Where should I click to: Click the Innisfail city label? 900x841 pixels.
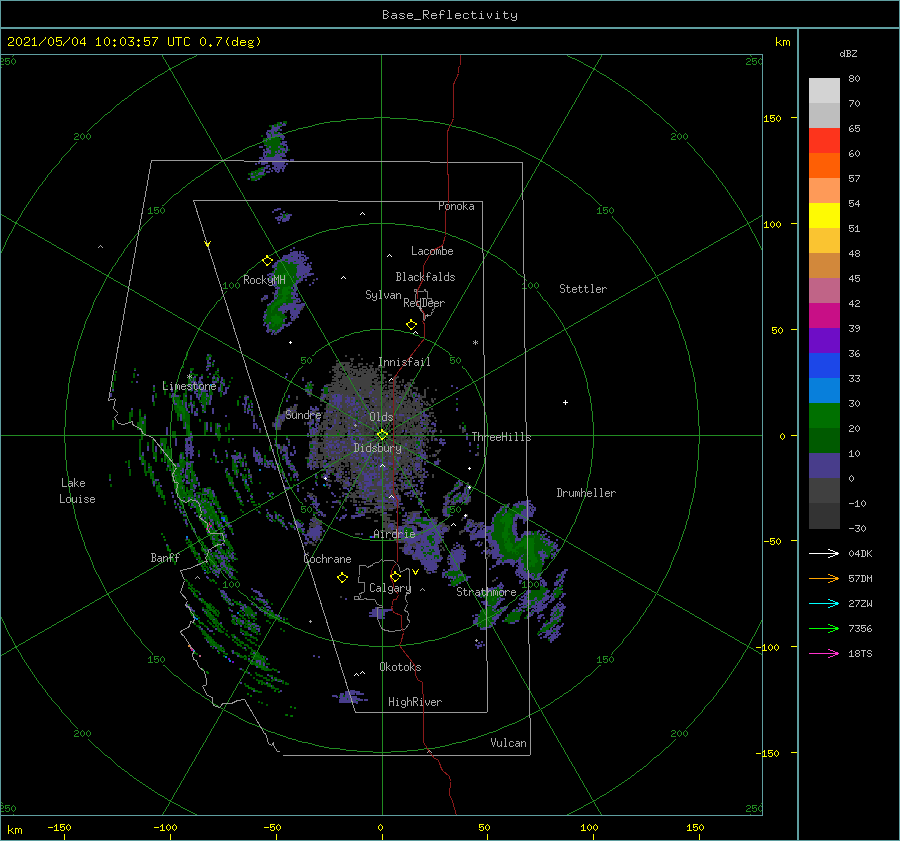[x=404, y=362]
